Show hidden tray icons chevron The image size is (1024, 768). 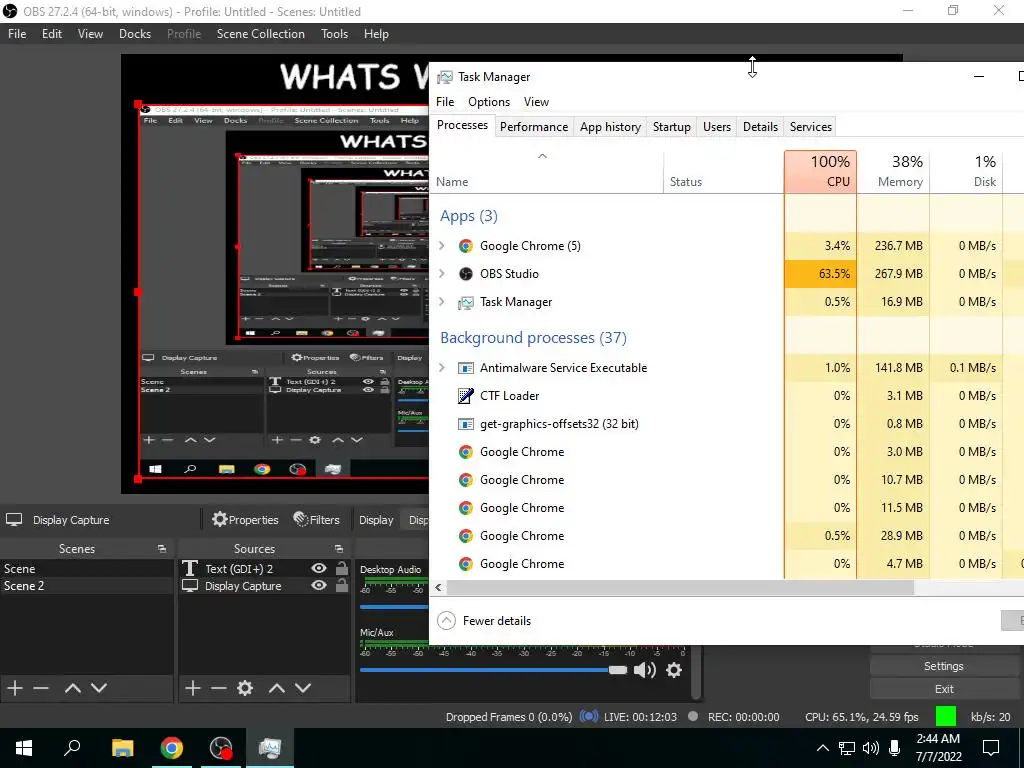[x=823, y=748]
